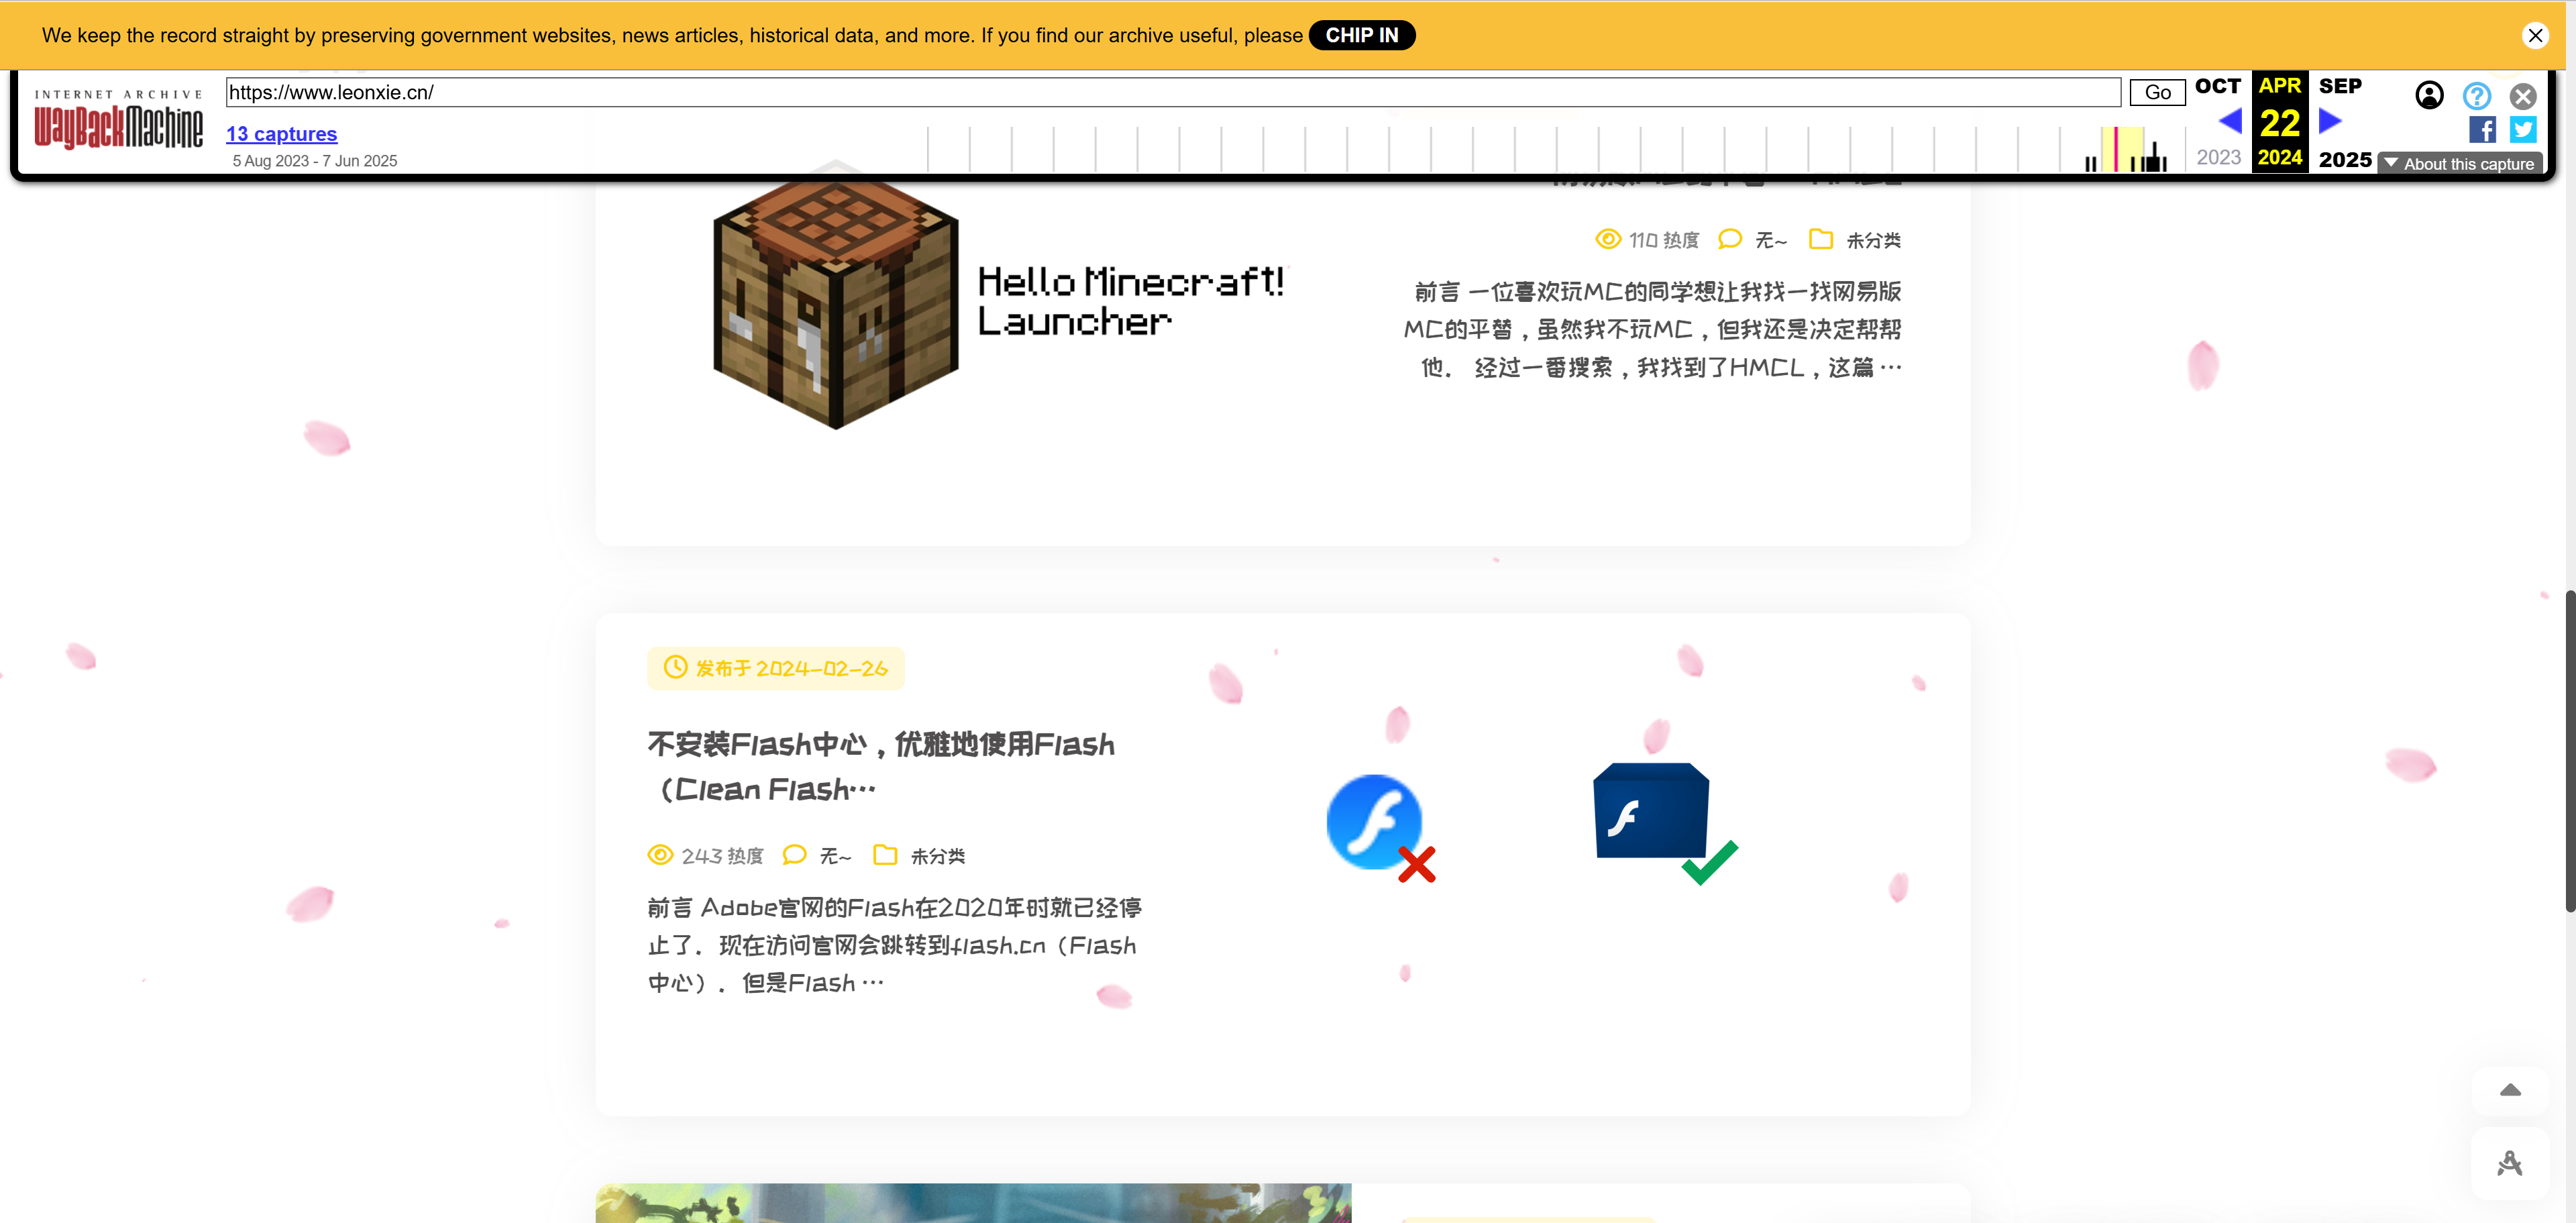Open the theme settings compass button
This screenshot has width=2576, height=1223.
(2510, 1163)
